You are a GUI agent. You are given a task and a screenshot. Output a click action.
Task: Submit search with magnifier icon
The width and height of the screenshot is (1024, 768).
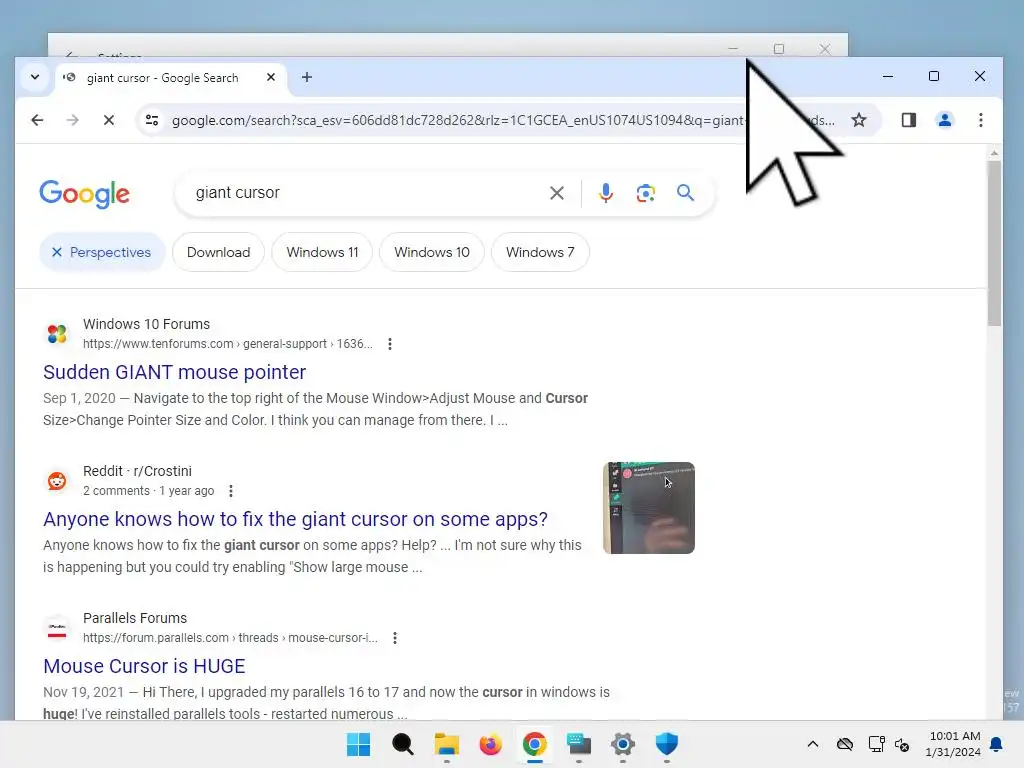(685, 193)
